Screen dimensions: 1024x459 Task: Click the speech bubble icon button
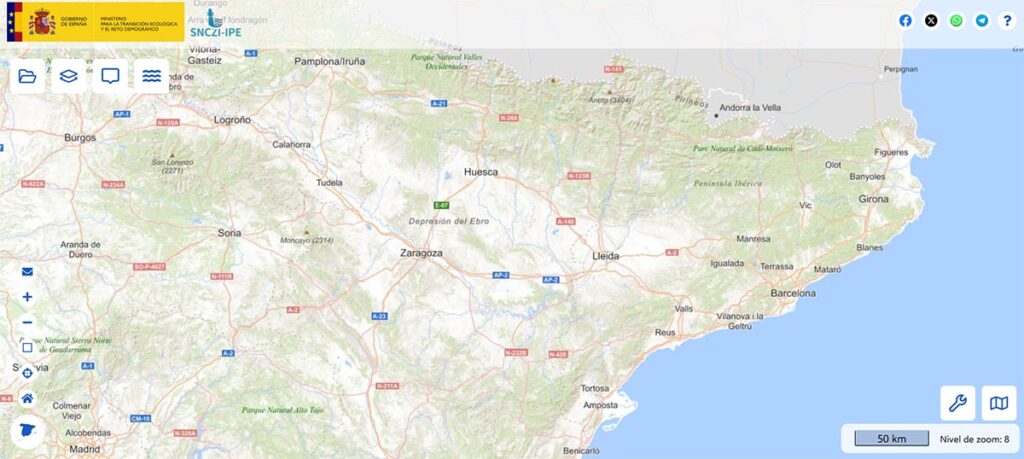point(110,76)
